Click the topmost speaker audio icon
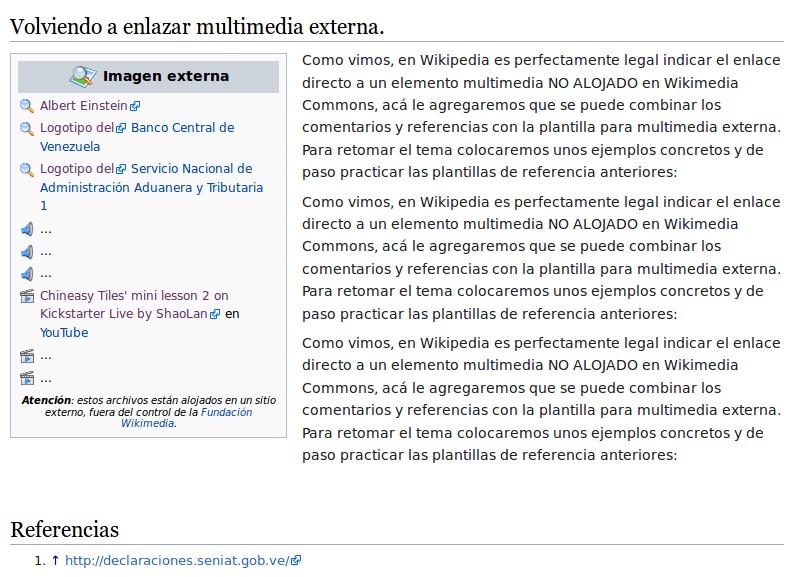Viewport: 795px width, 577px height. click(x=27, y=229)
